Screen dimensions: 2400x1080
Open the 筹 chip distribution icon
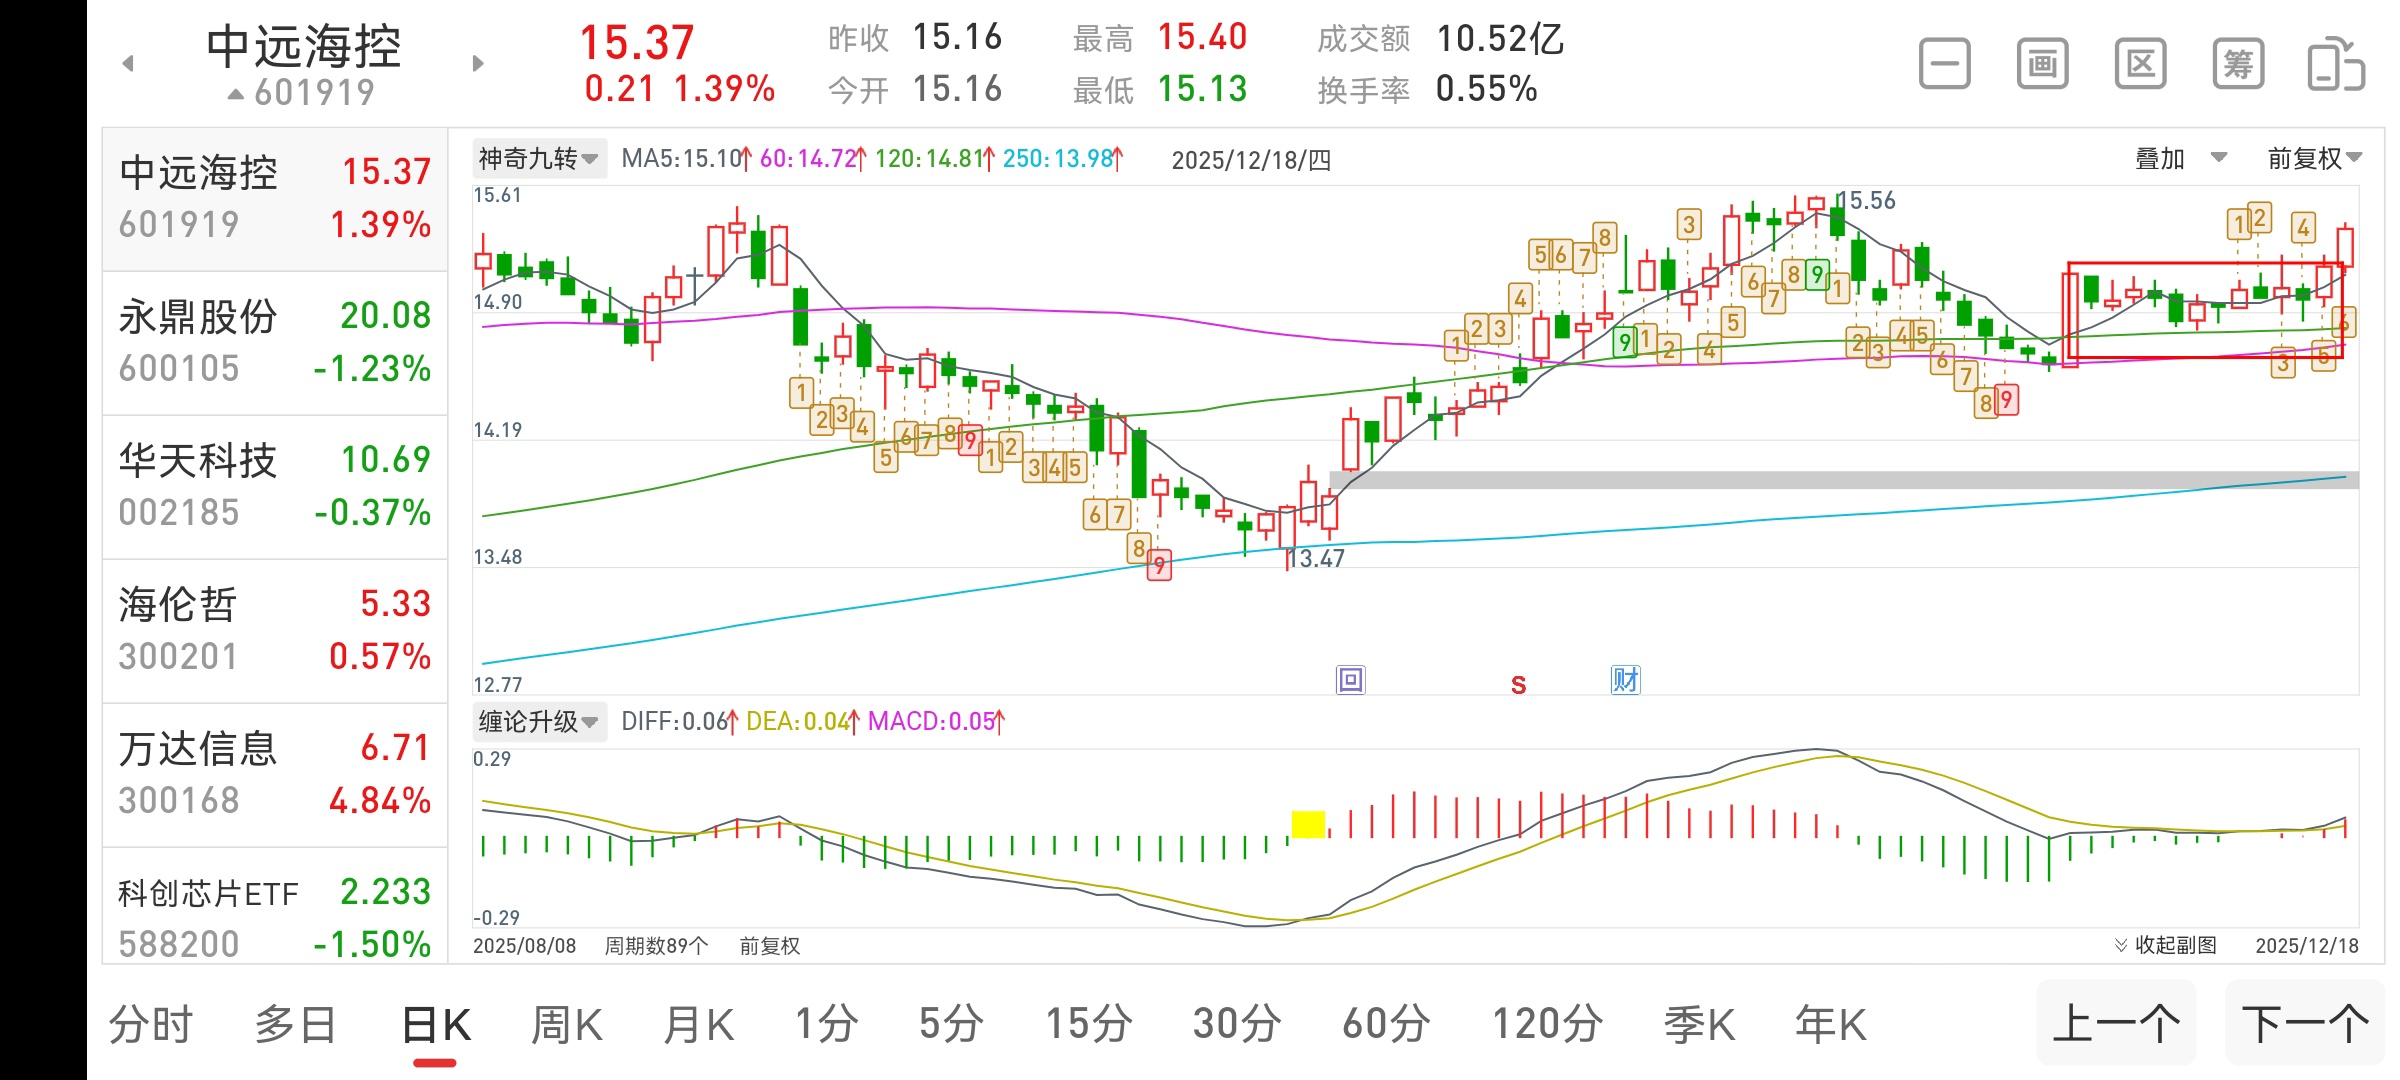[x=2237, y=65]
